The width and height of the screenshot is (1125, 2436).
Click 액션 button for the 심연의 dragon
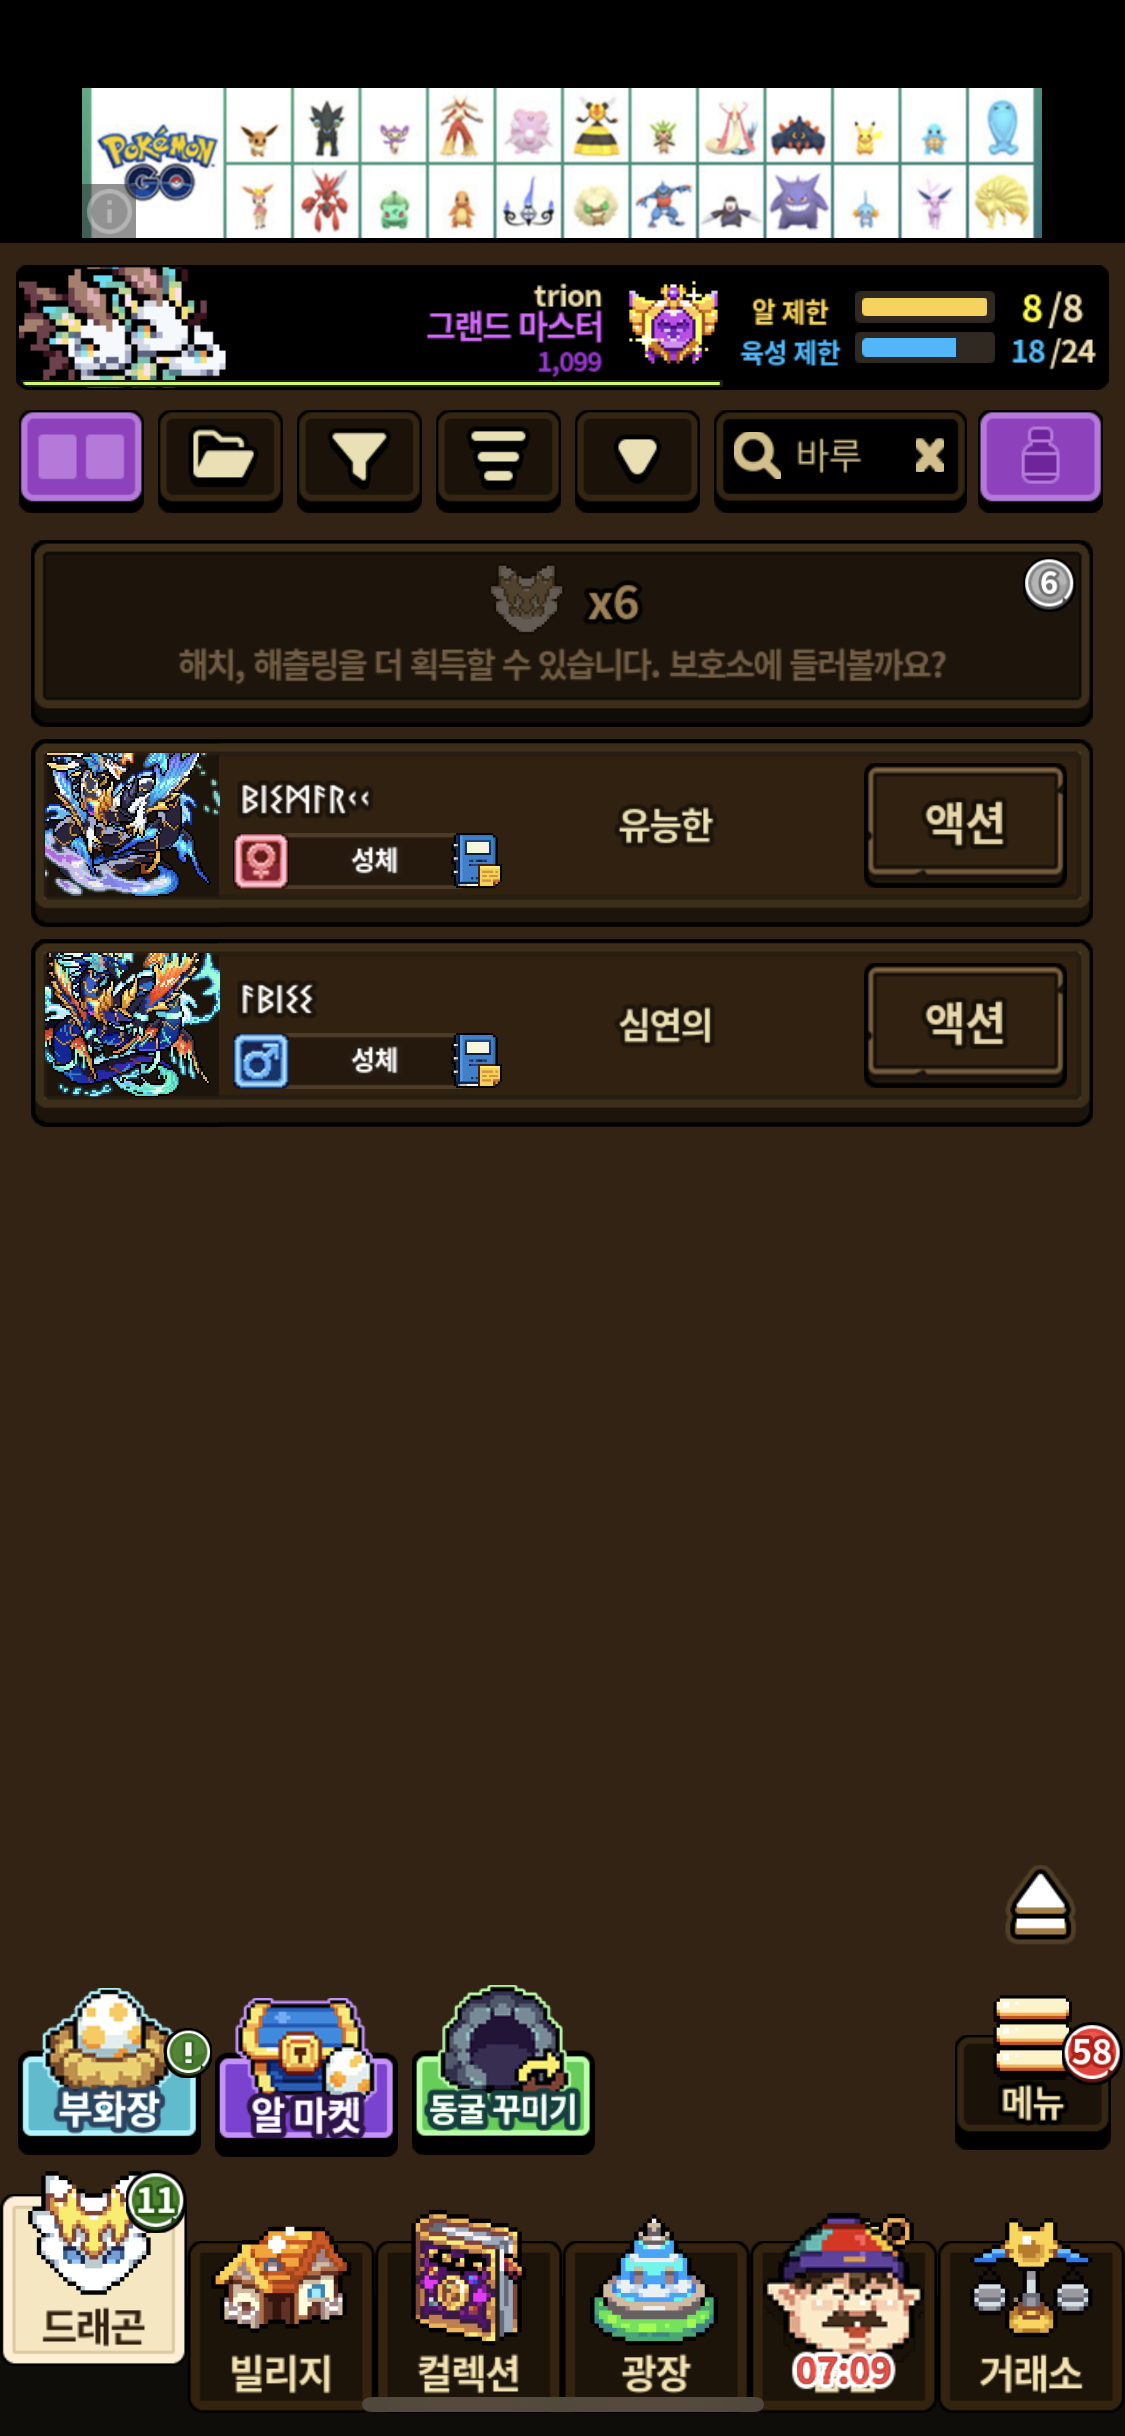[x=965, y=1023]
